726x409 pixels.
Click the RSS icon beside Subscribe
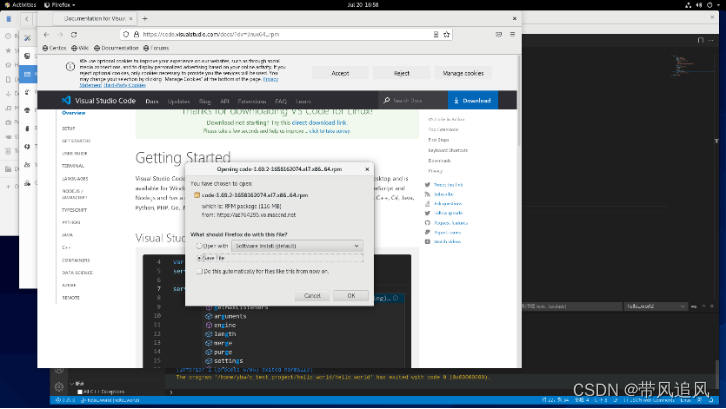[427, 194]
